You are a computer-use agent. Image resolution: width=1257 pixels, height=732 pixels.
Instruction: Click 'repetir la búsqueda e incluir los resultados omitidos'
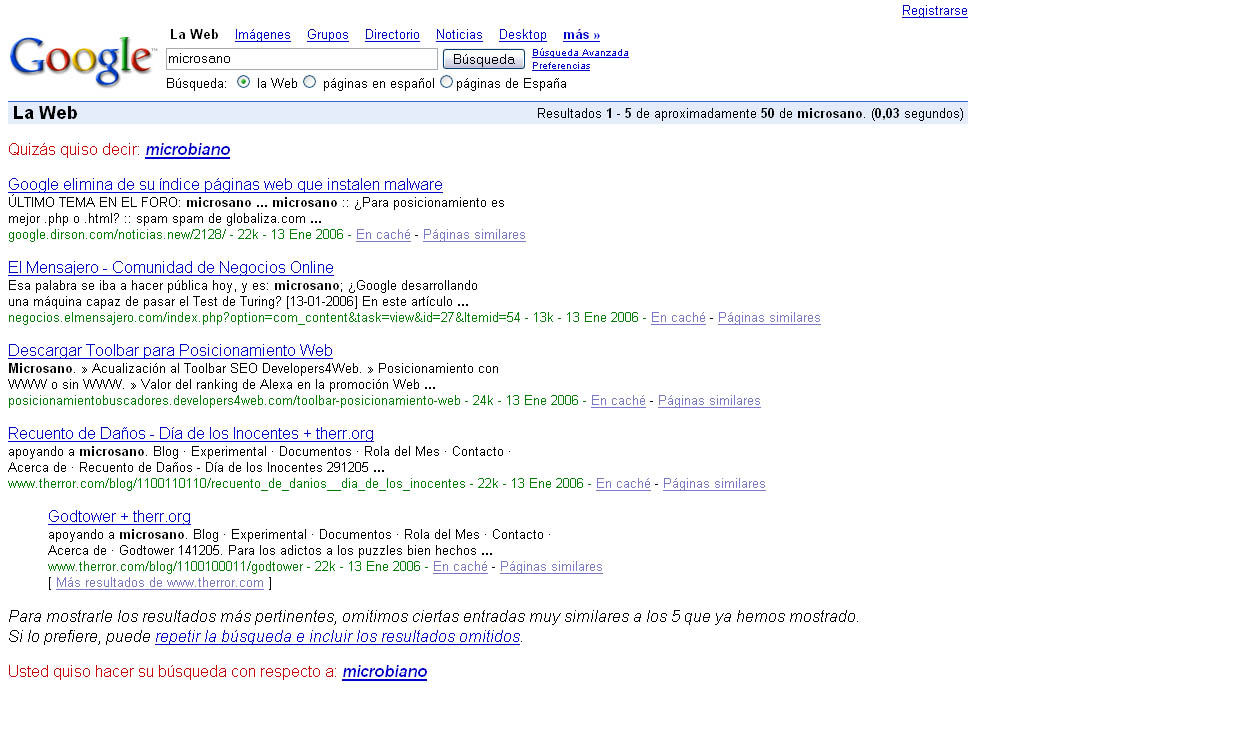tap(338, 637)
